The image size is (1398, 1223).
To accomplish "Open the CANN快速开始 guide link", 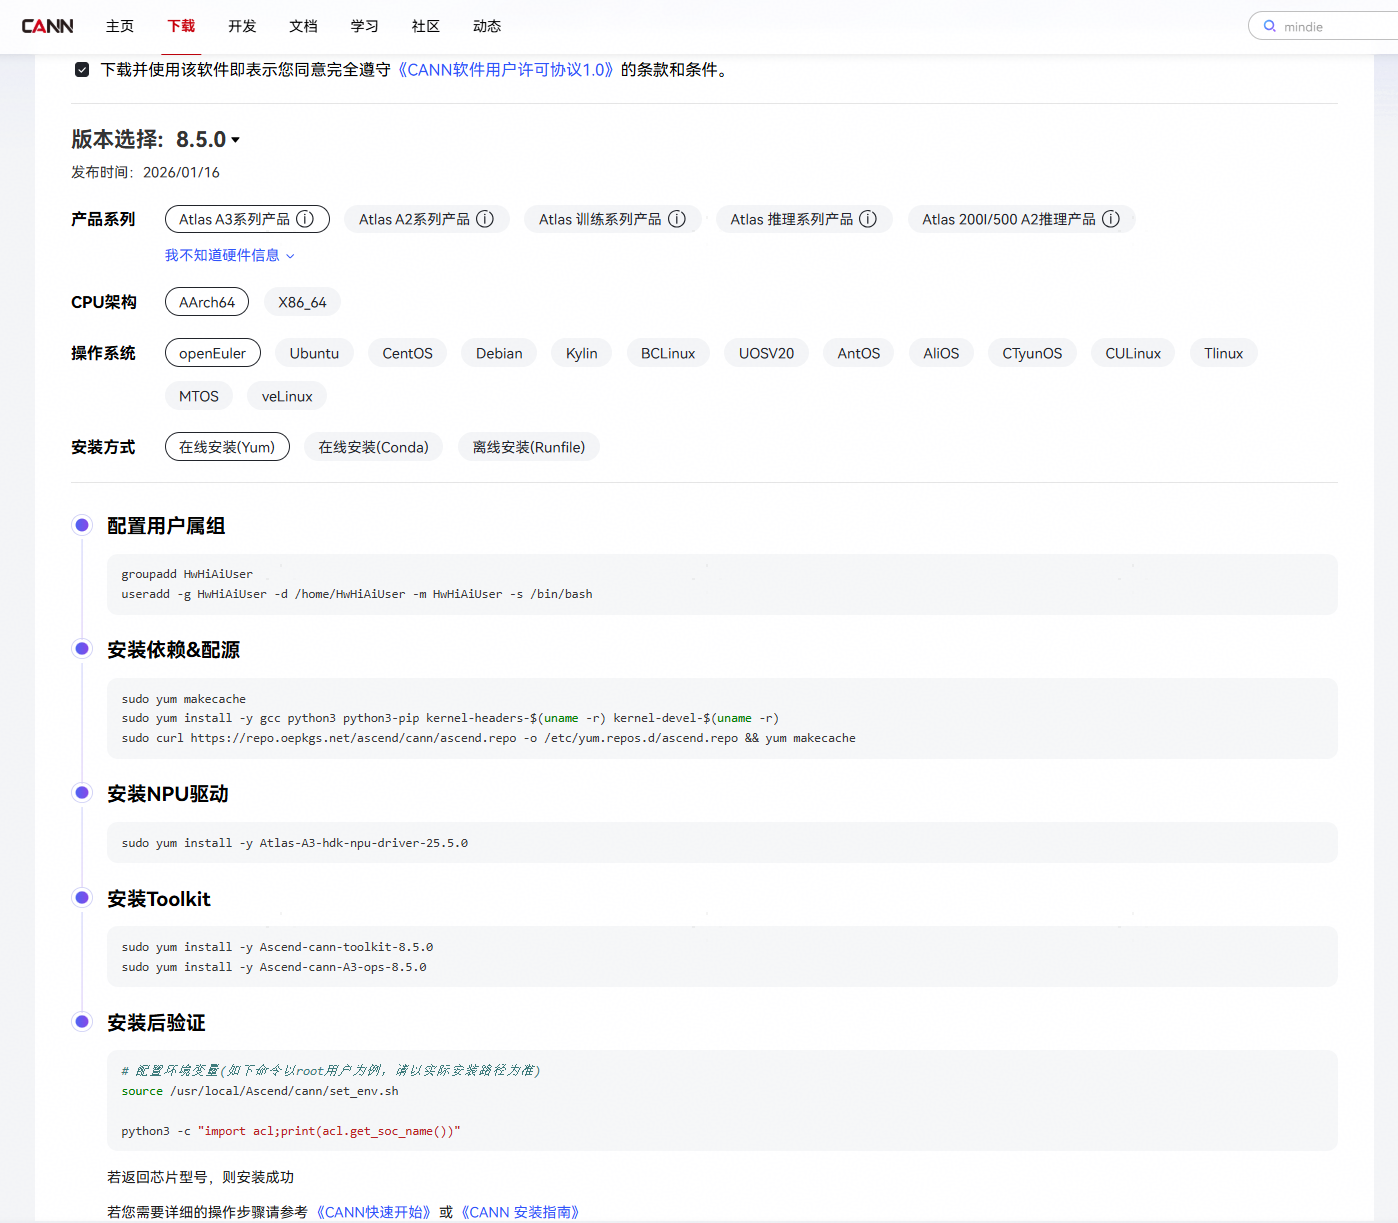I will coord(374,1212).
